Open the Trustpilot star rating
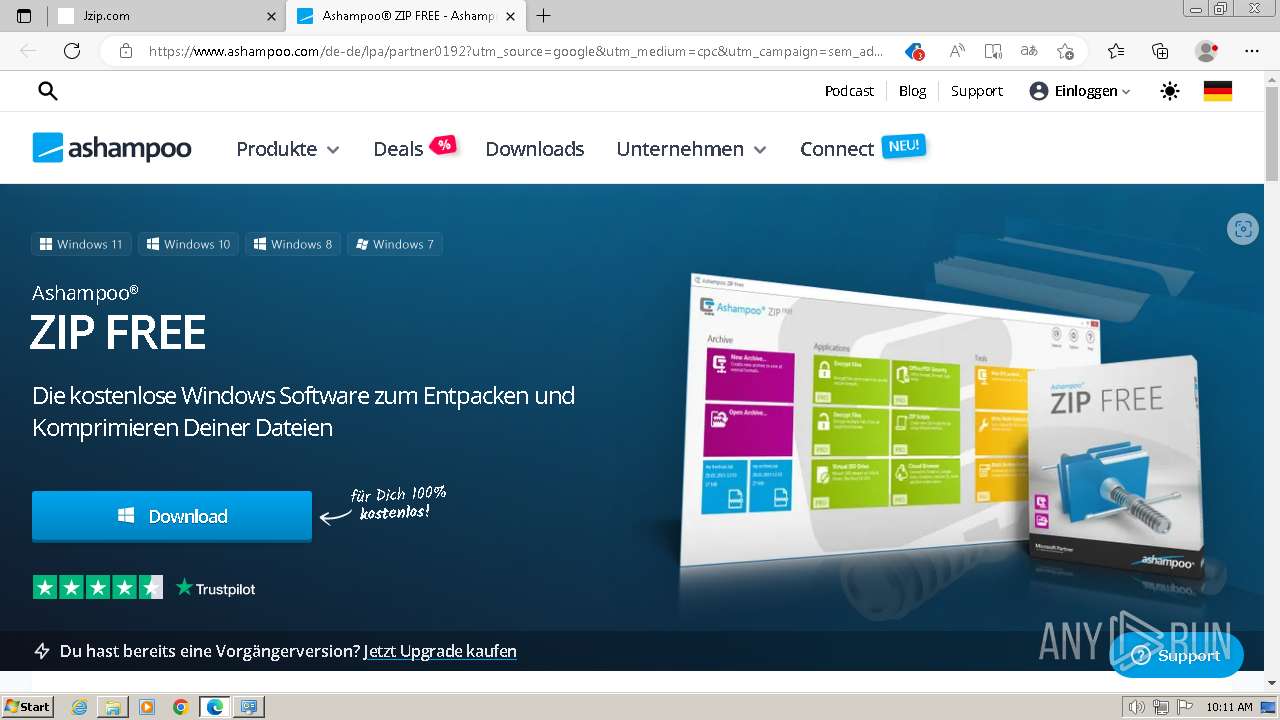Viewport: 1280px width, 720px height. point(144,588)
